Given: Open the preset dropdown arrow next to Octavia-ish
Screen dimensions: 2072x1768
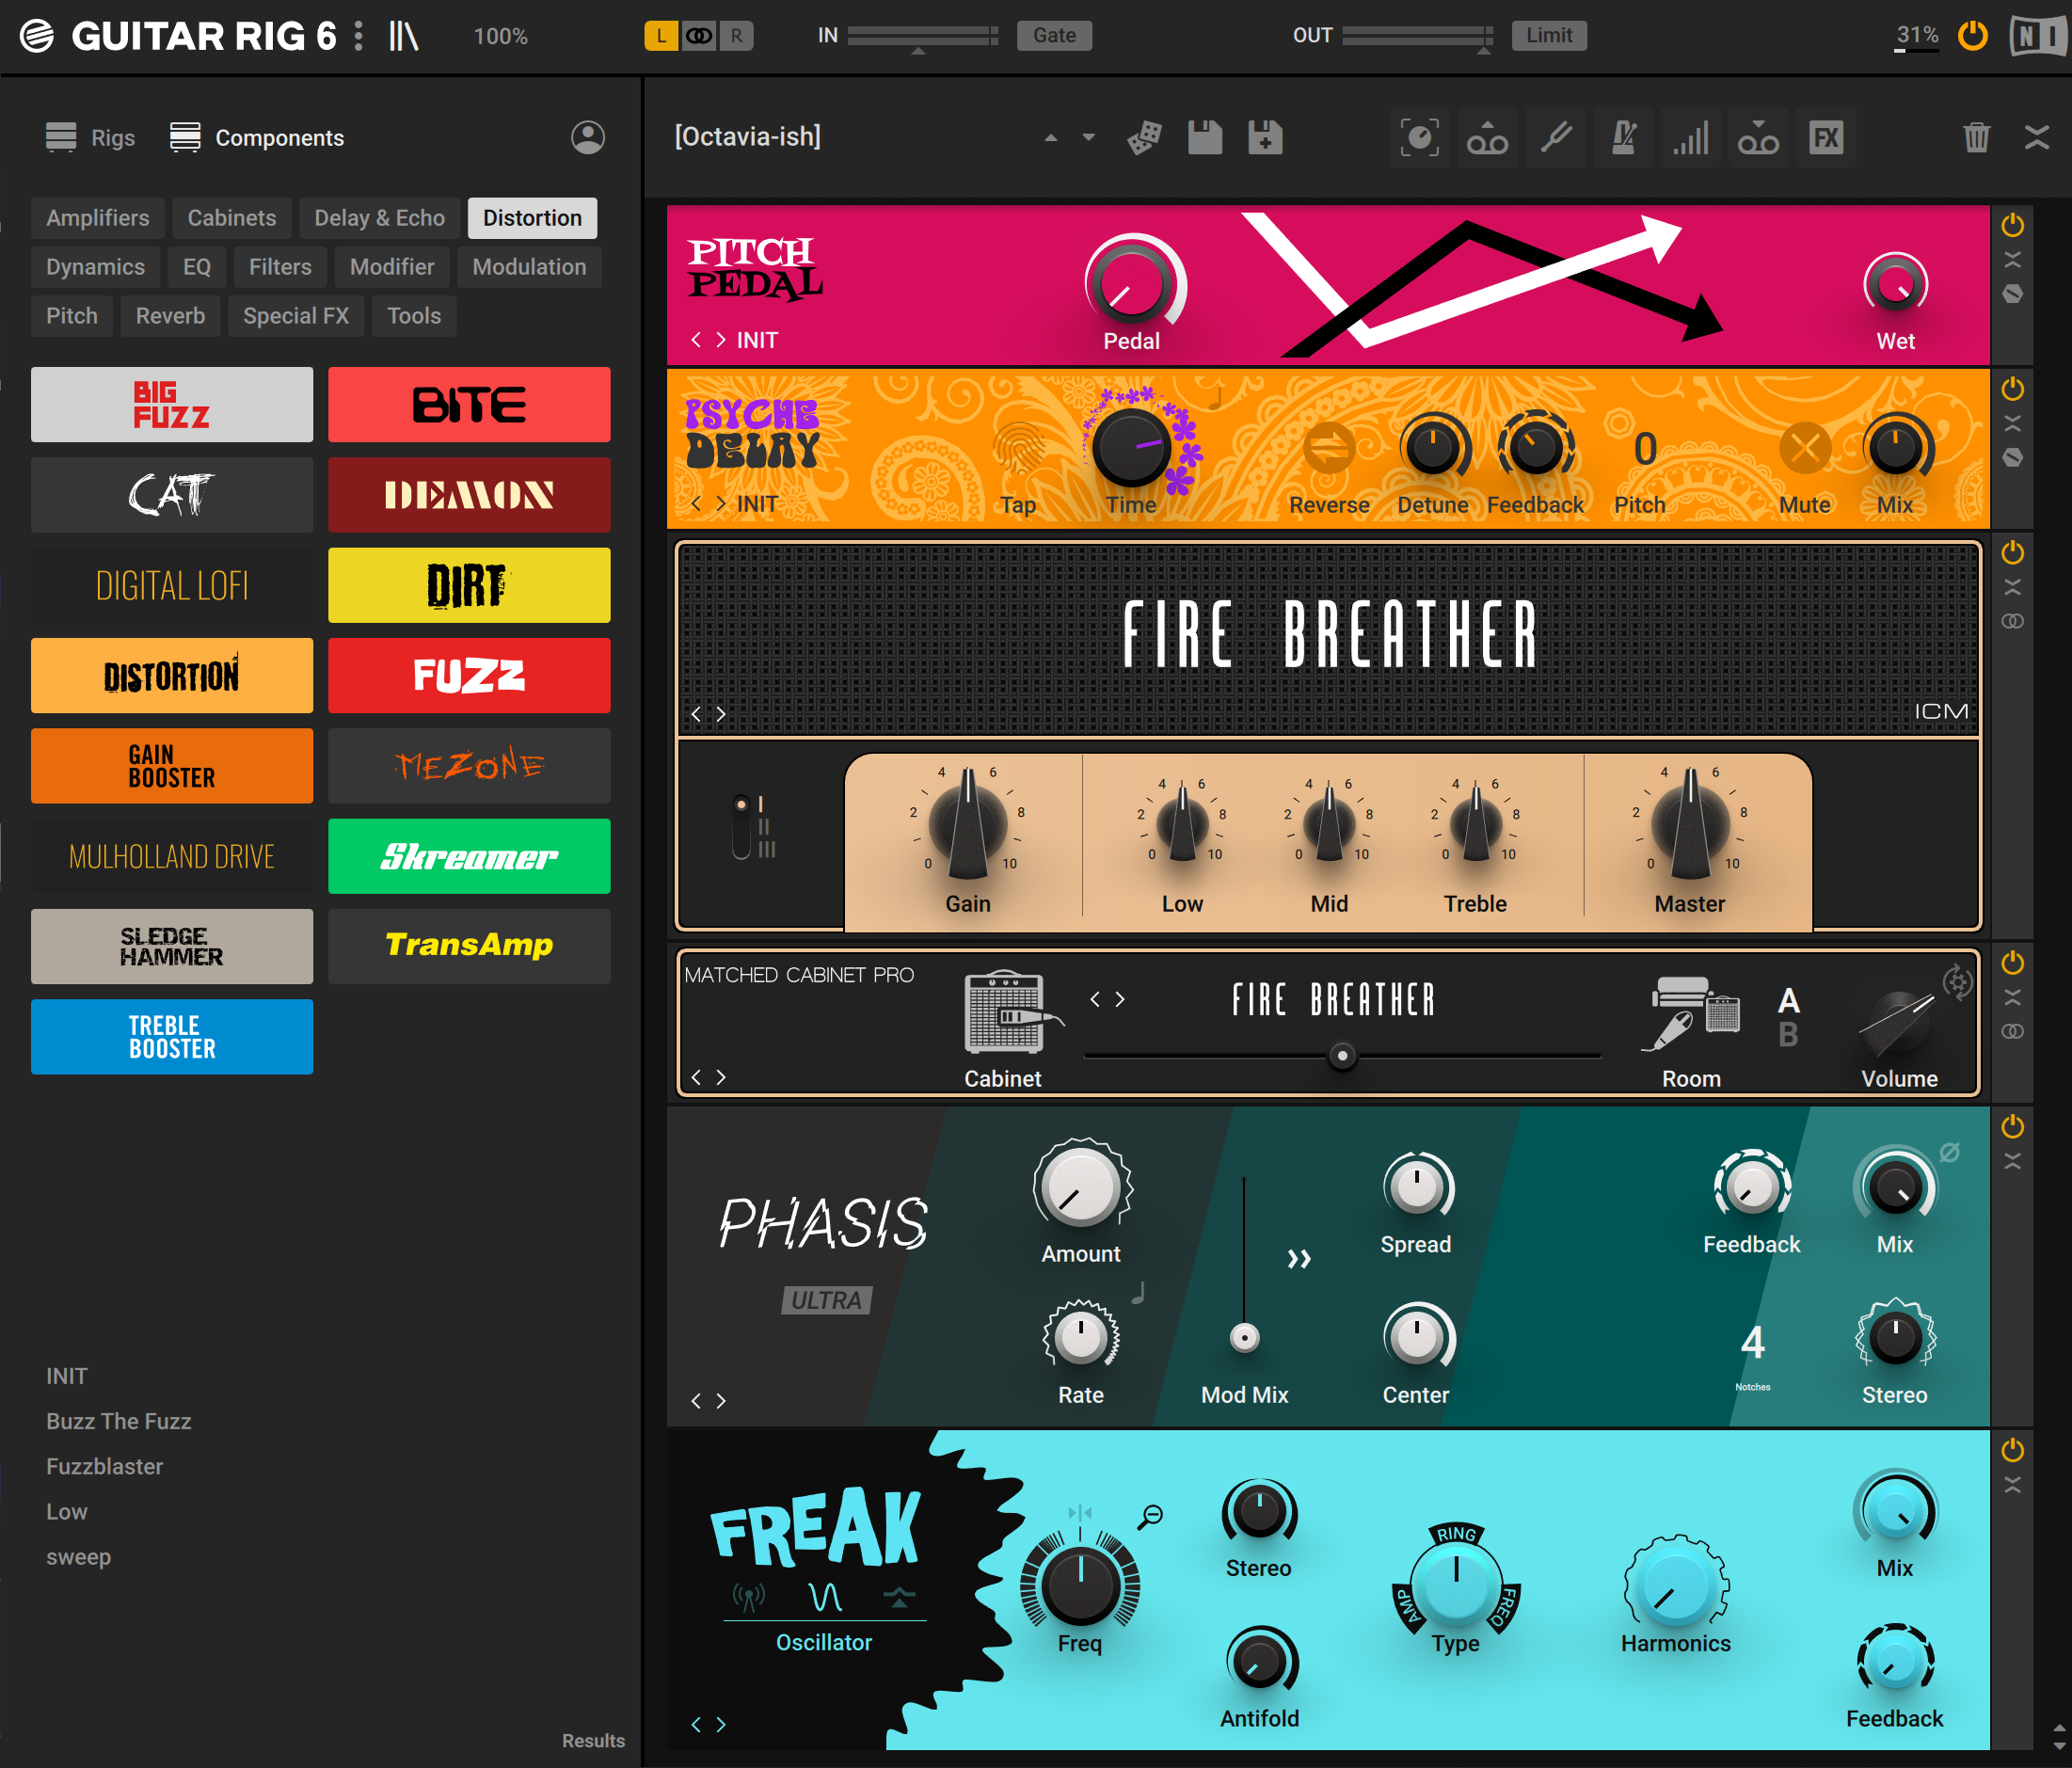Looking at the screenshot, I should coord(1088,137).
